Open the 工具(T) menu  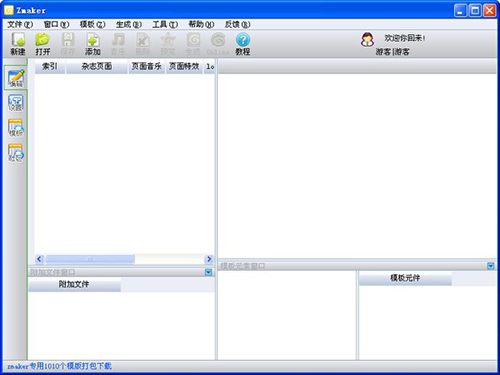pyautogui.click(x=165, y=24)
